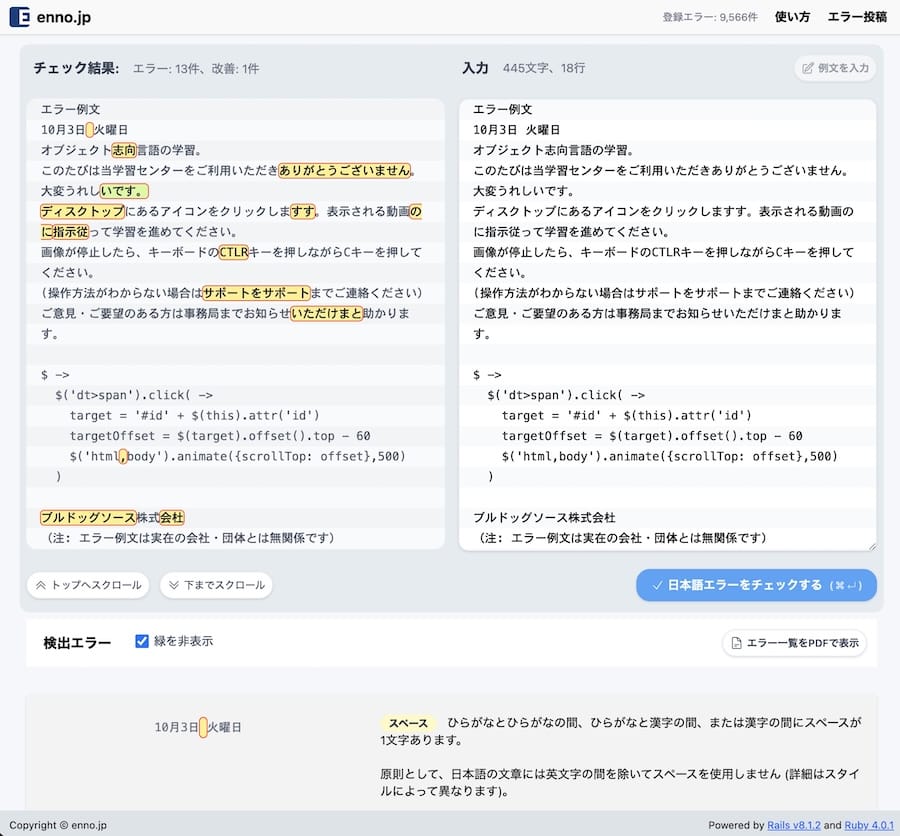Open the 使い方 page
The width and height of the screenshot is (900, 836).
pyautogui.click(x=792, y=17)
